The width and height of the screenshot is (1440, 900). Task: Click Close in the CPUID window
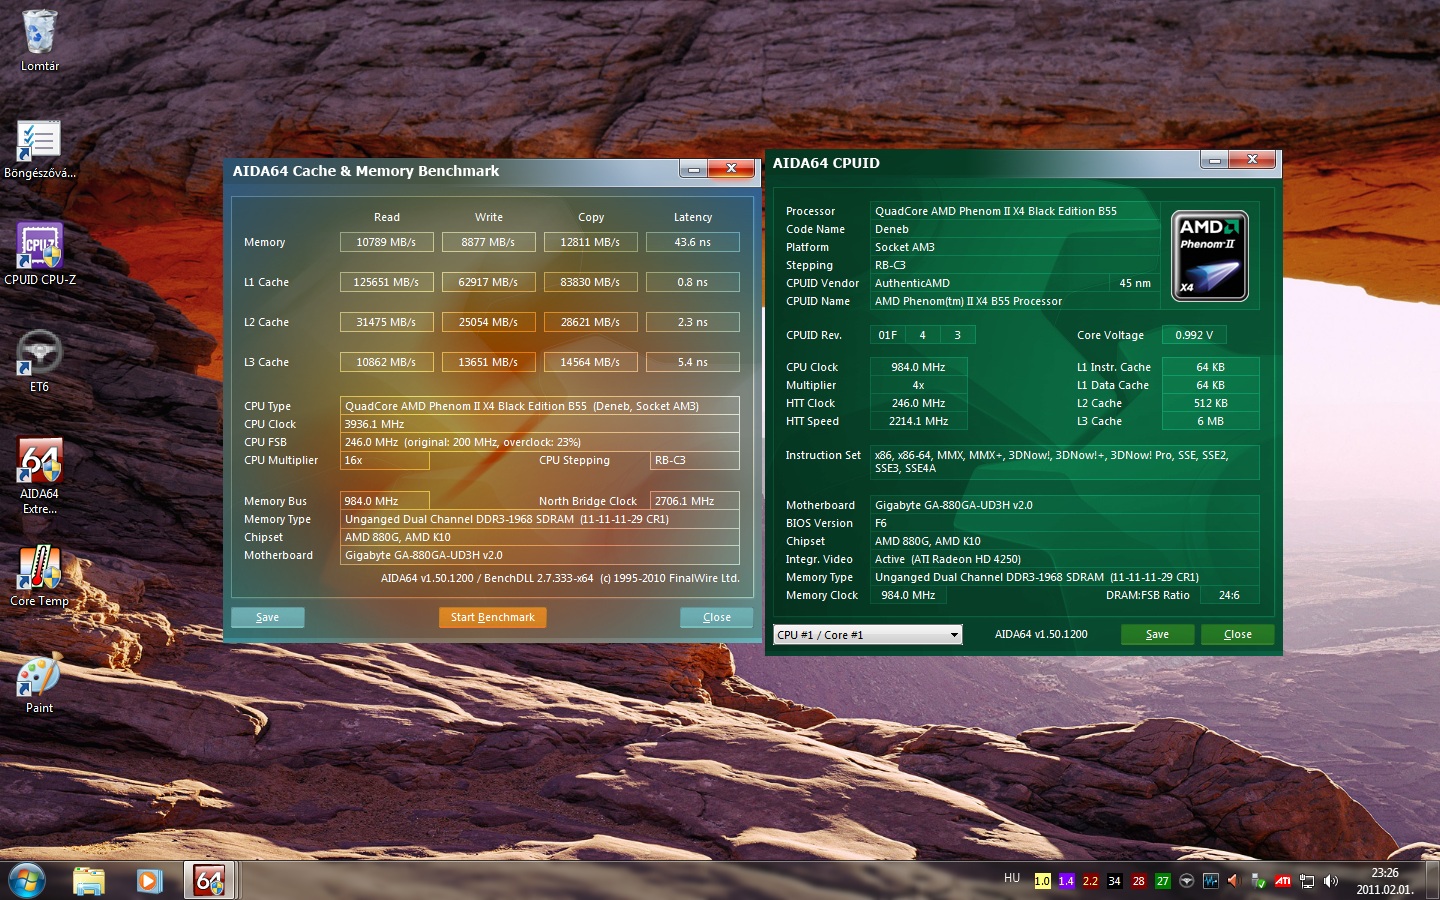coord(1237,634)
